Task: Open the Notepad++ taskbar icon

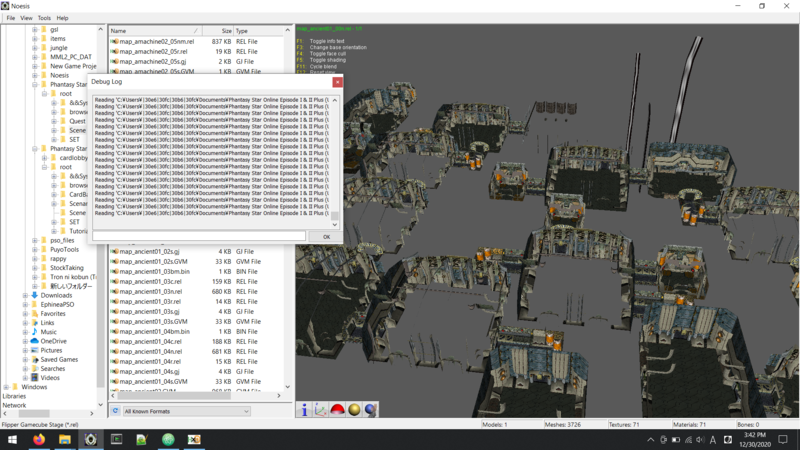Action: coord(142,439)
